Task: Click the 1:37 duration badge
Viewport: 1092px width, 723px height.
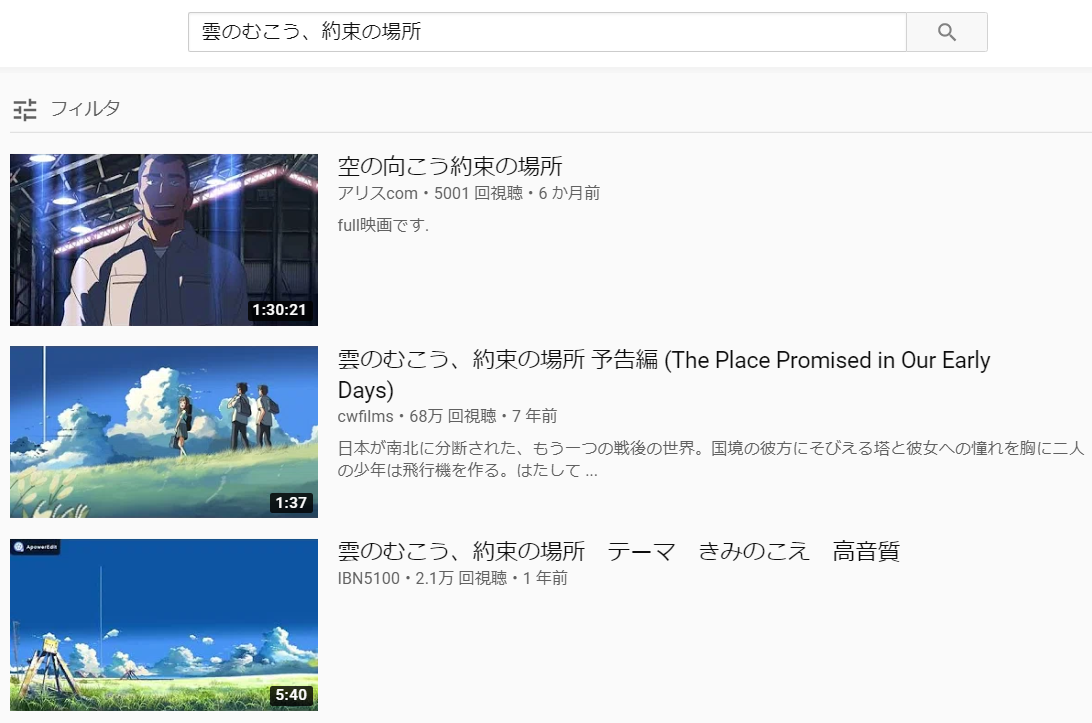Action: (291, 503)
